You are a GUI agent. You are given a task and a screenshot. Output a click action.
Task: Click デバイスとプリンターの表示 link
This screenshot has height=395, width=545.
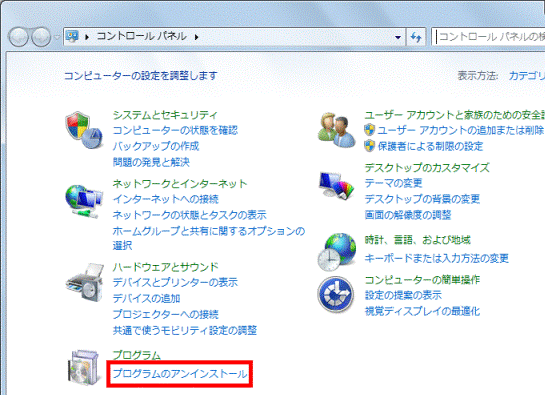click(x=175, y=282)
